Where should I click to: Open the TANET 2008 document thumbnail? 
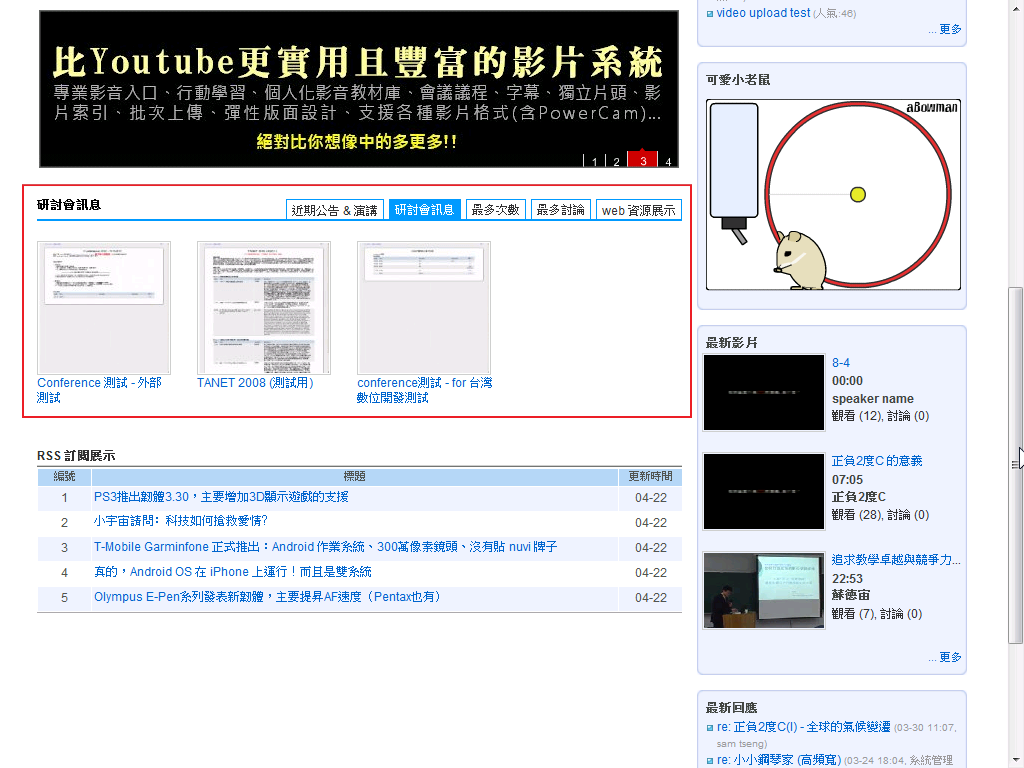coord(263,307)
